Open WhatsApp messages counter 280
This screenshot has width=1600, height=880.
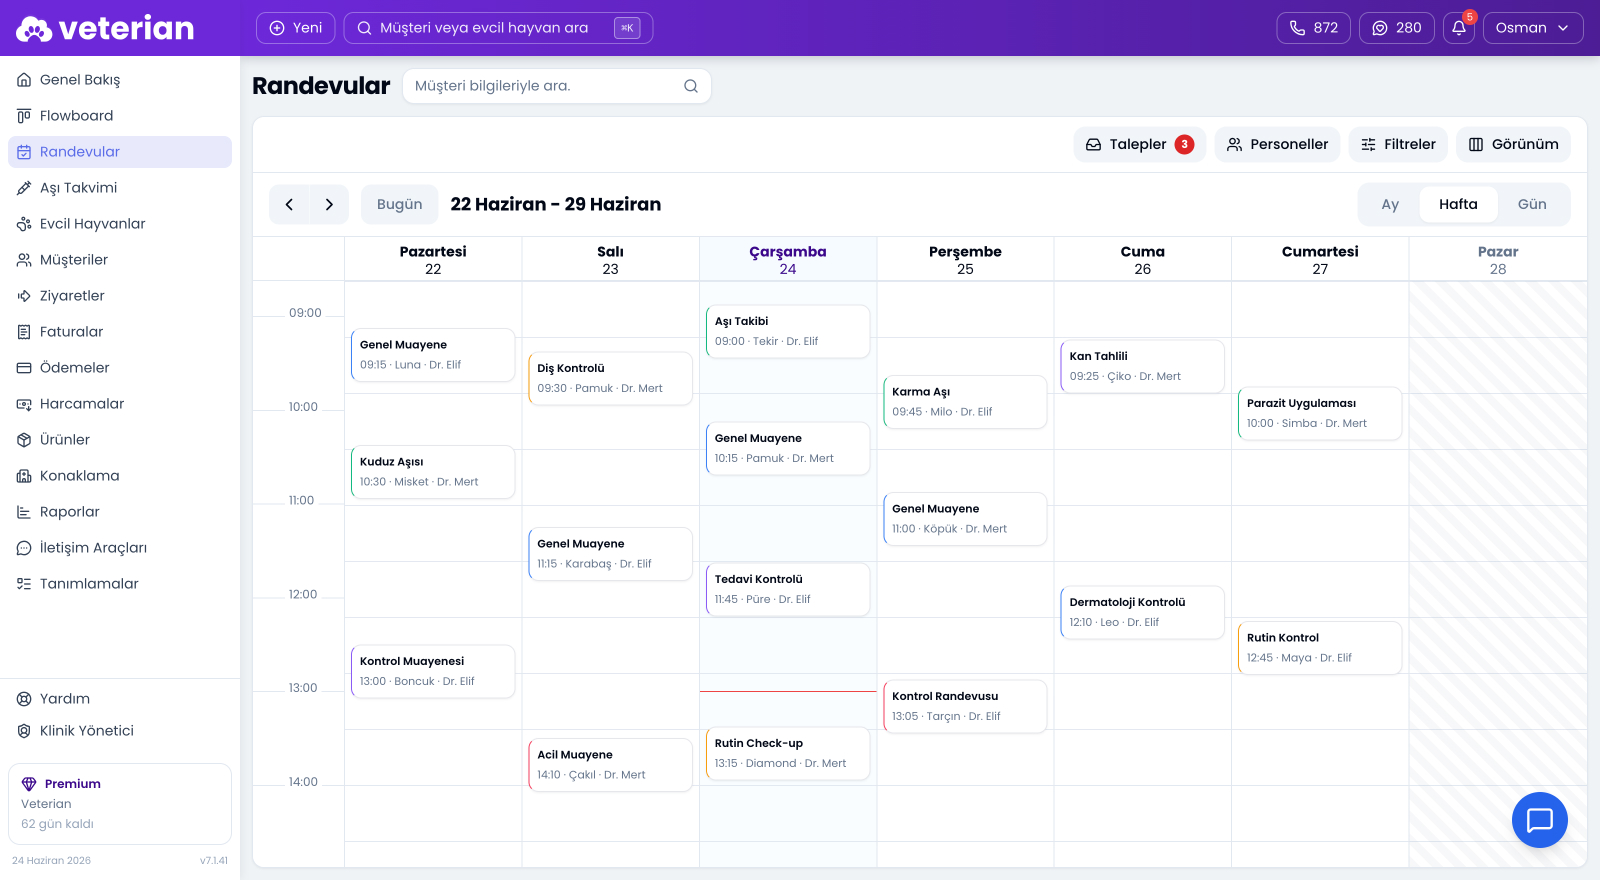tap(1397, 28)
